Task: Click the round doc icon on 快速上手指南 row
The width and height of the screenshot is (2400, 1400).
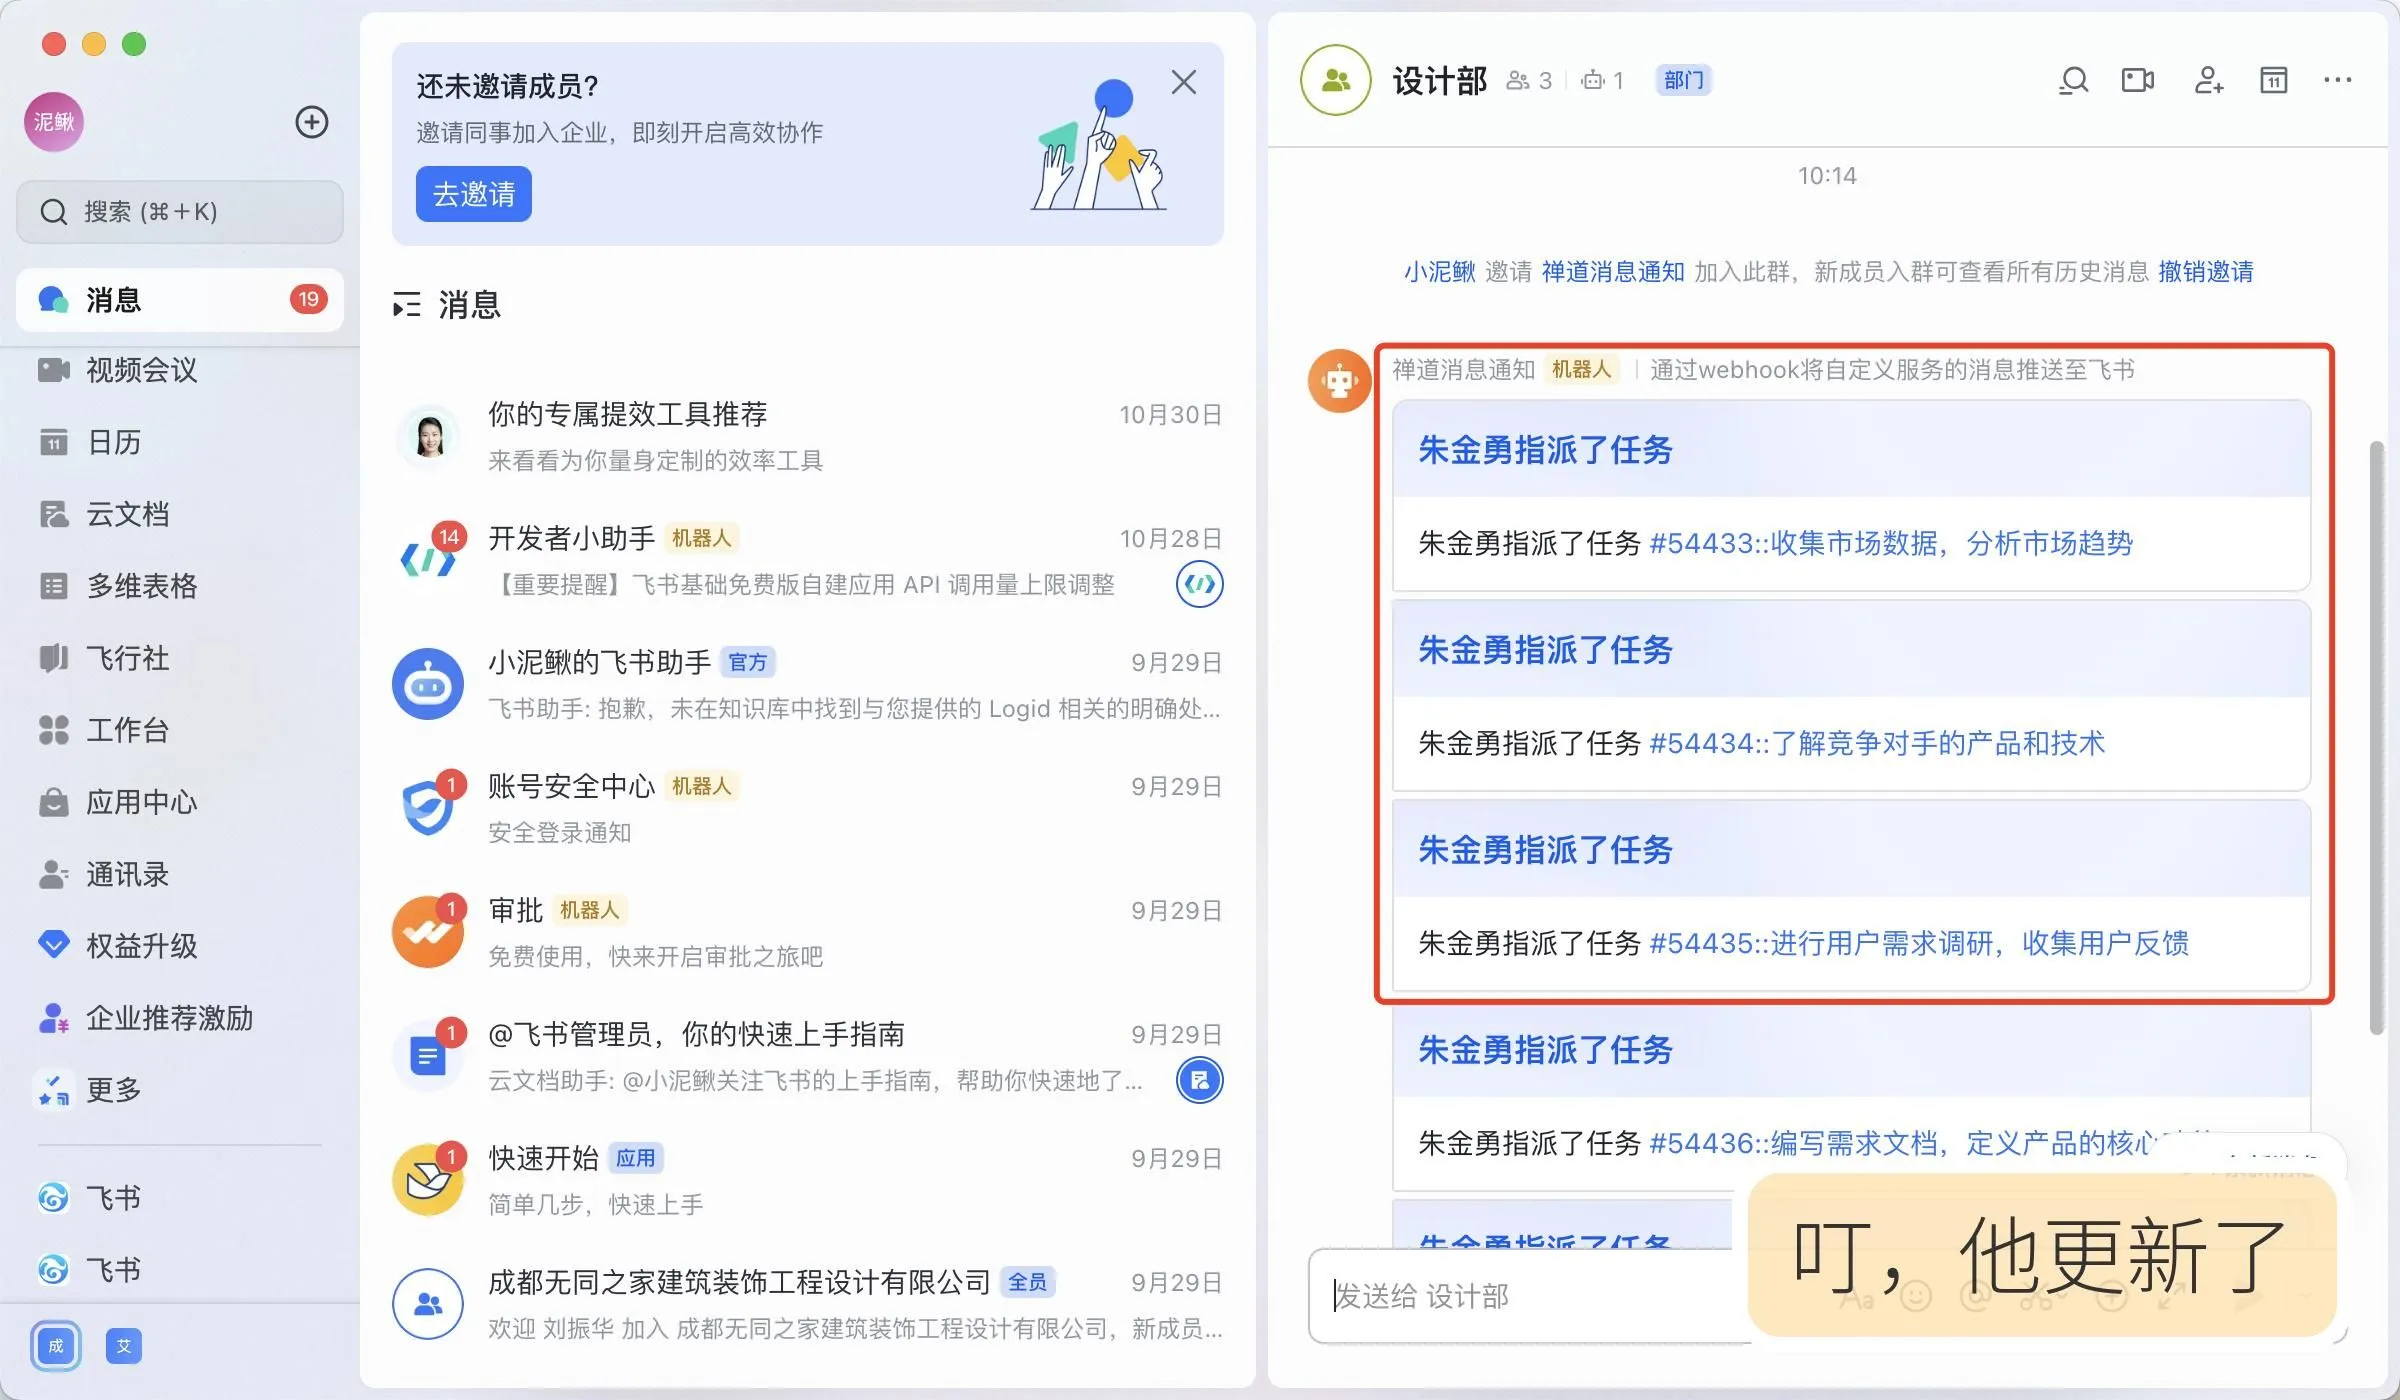Action: [x=1200, y=1080]
